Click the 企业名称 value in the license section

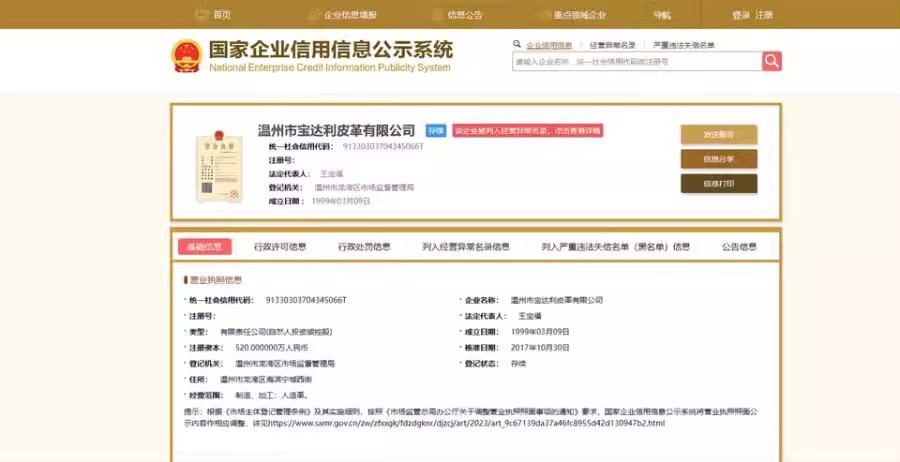(557, 300)
